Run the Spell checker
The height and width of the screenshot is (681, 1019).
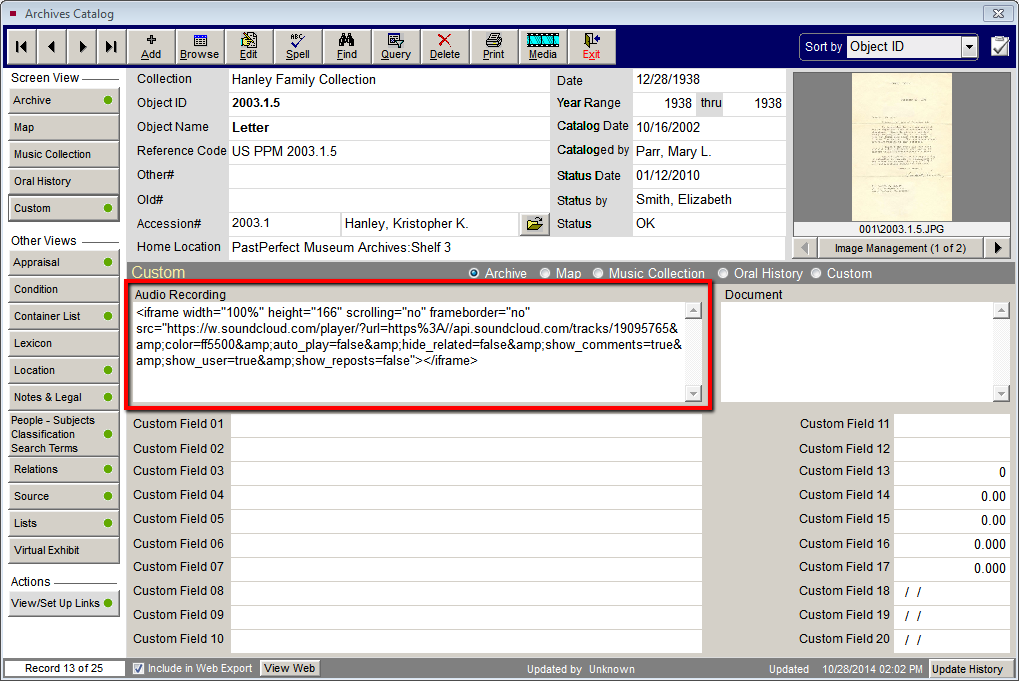297,46
